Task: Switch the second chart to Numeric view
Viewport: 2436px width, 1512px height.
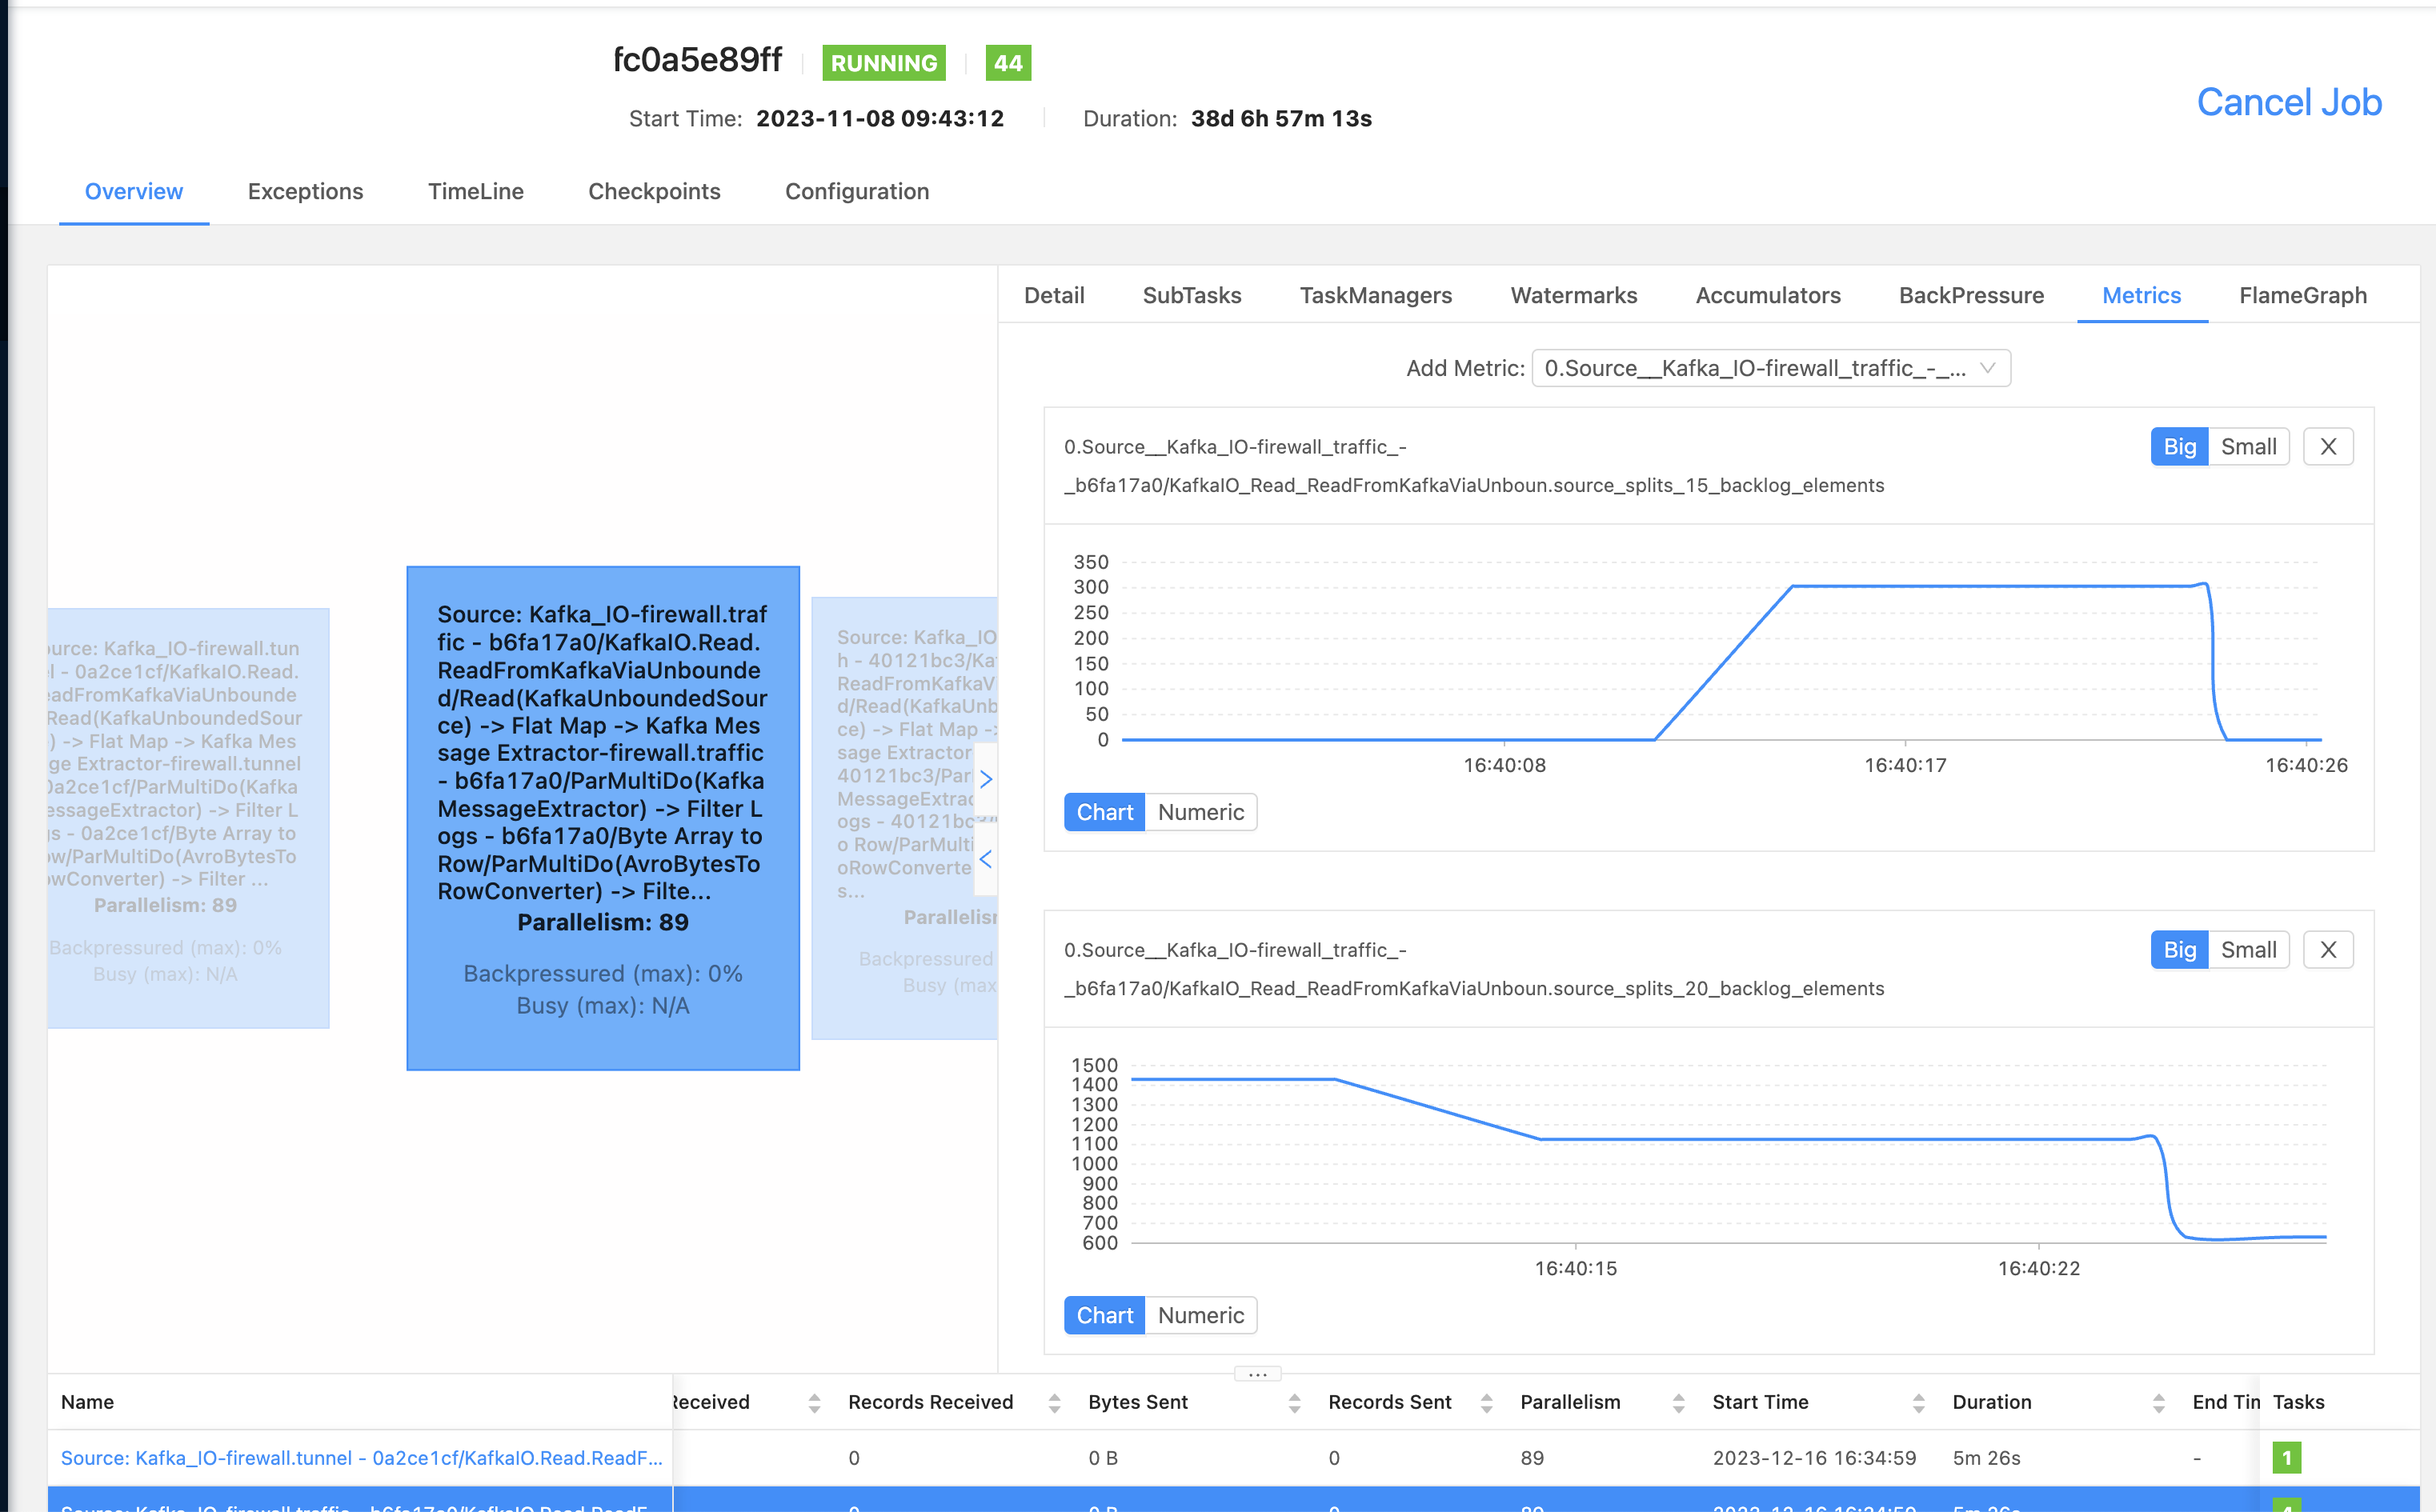Action: tap(1200, 1315)
